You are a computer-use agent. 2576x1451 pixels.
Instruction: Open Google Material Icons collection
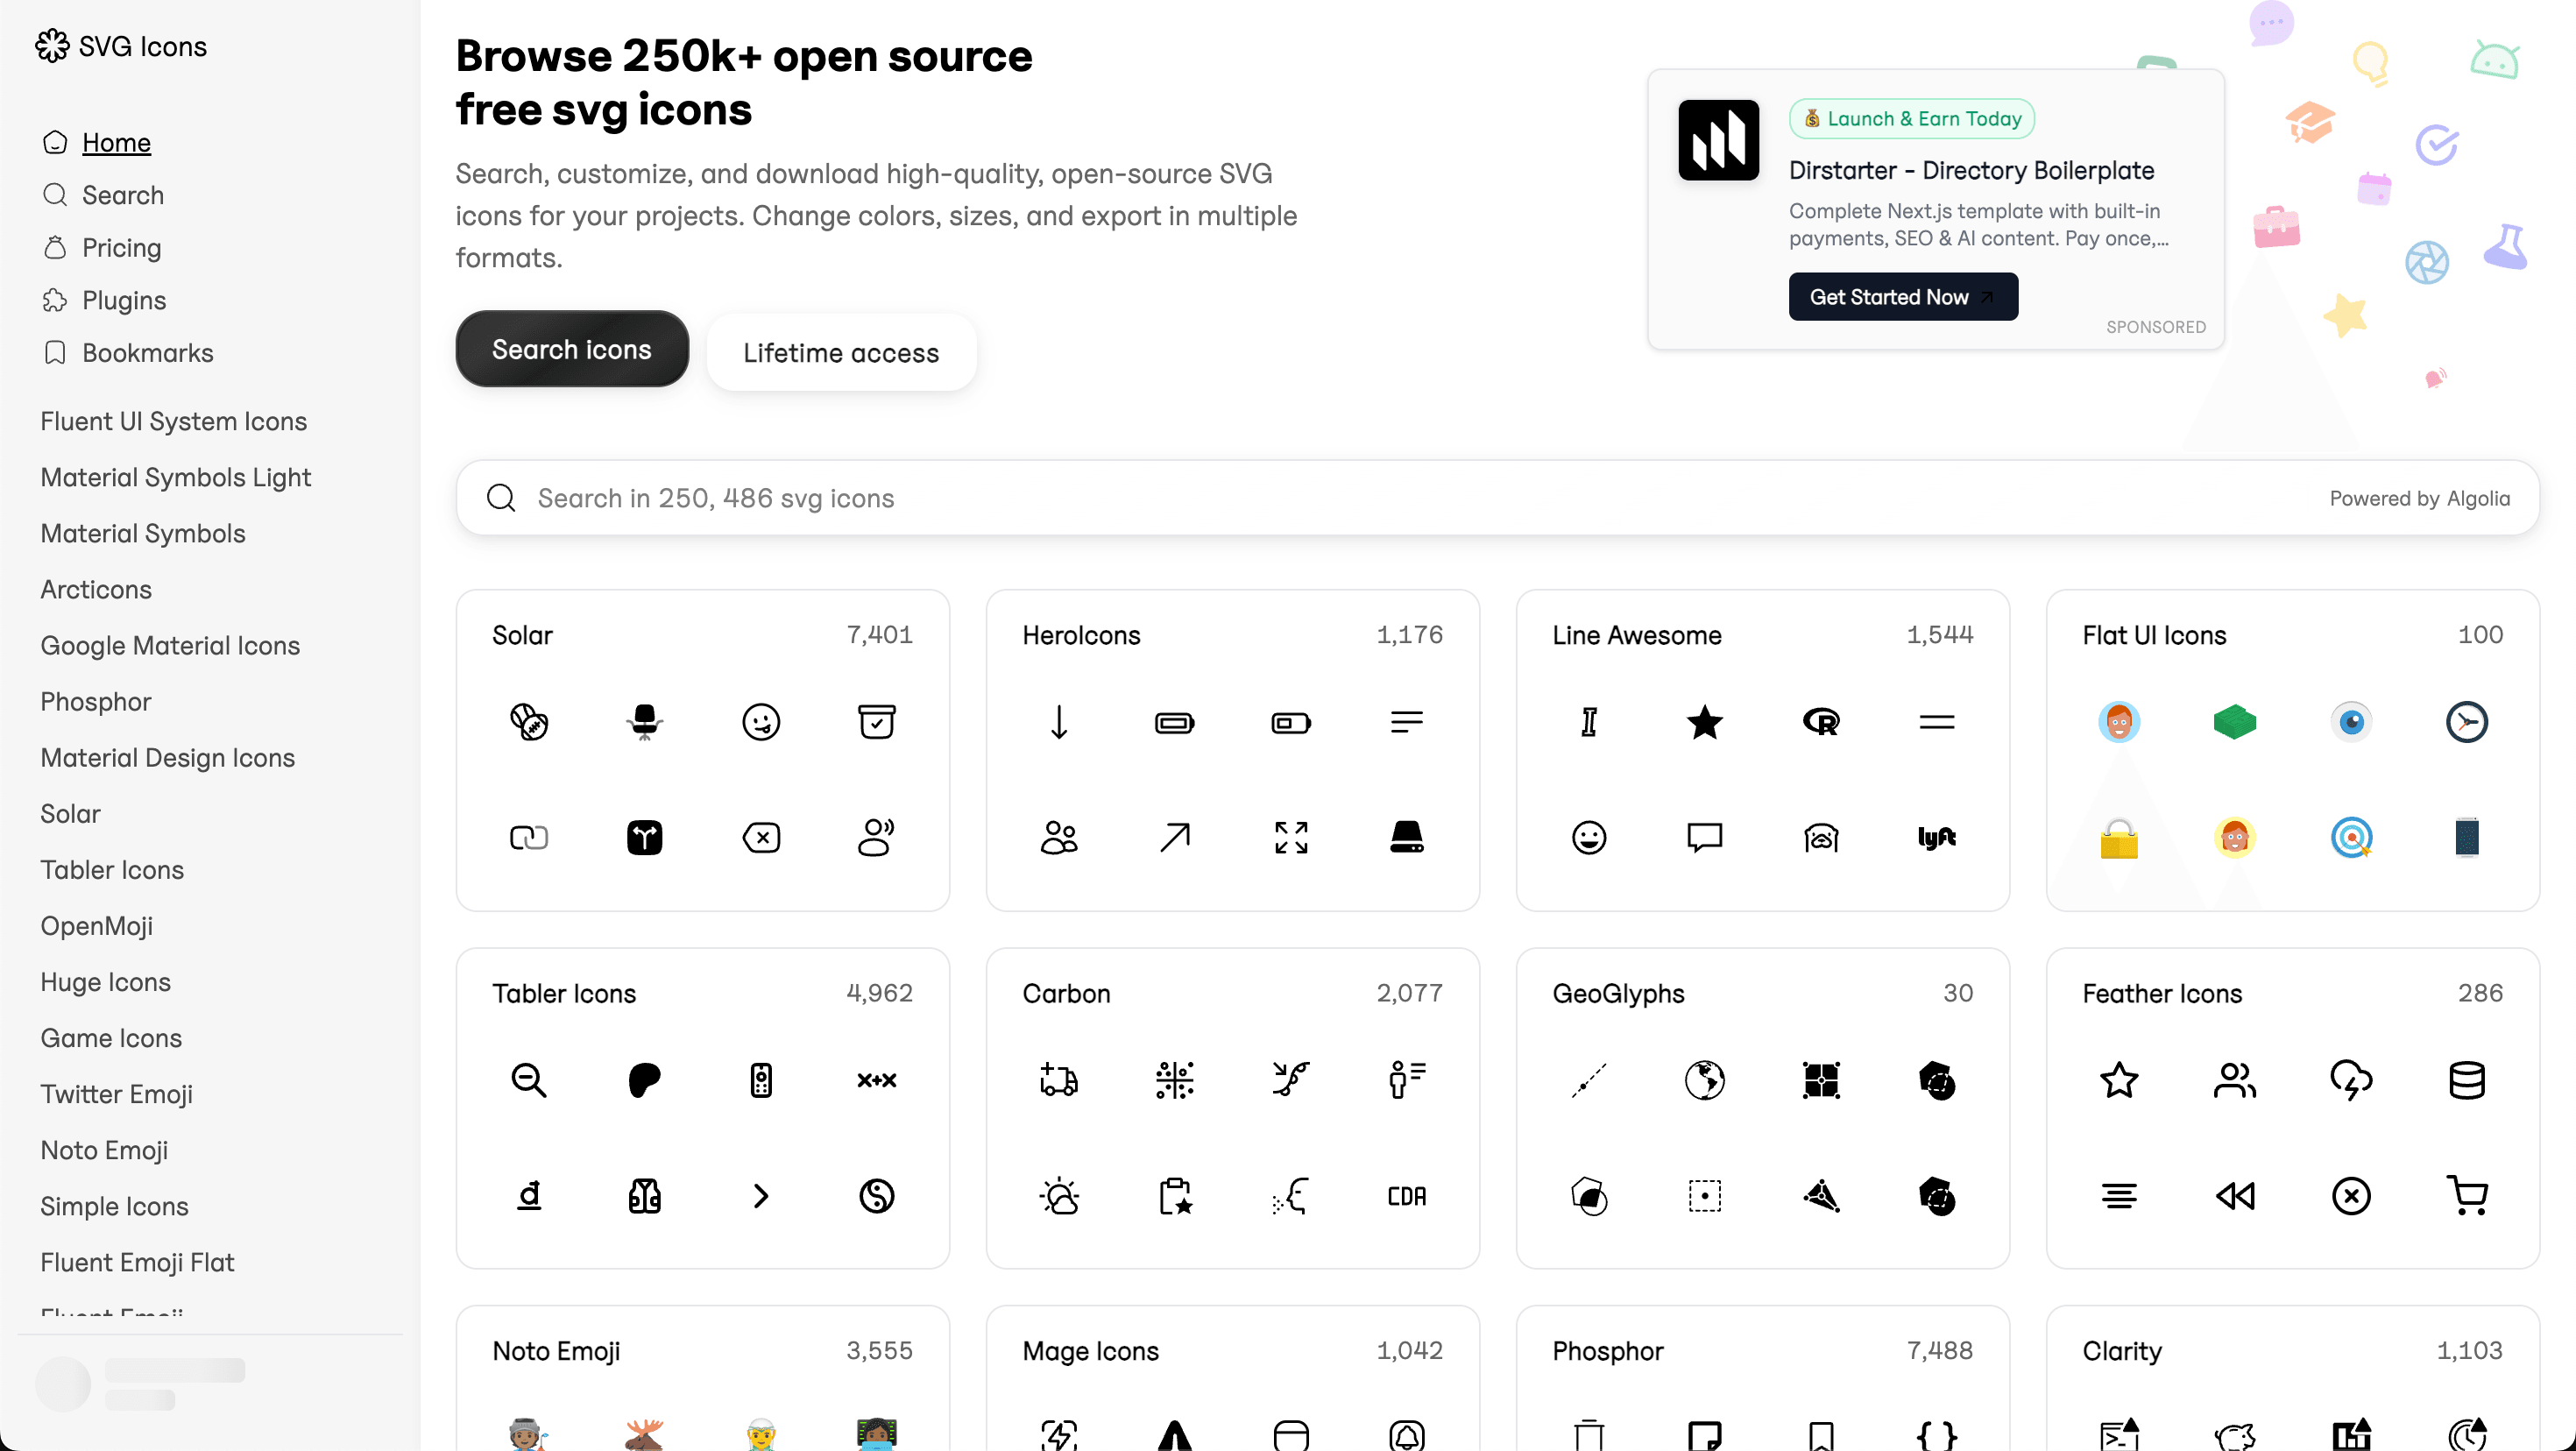[x=169, y=645]
